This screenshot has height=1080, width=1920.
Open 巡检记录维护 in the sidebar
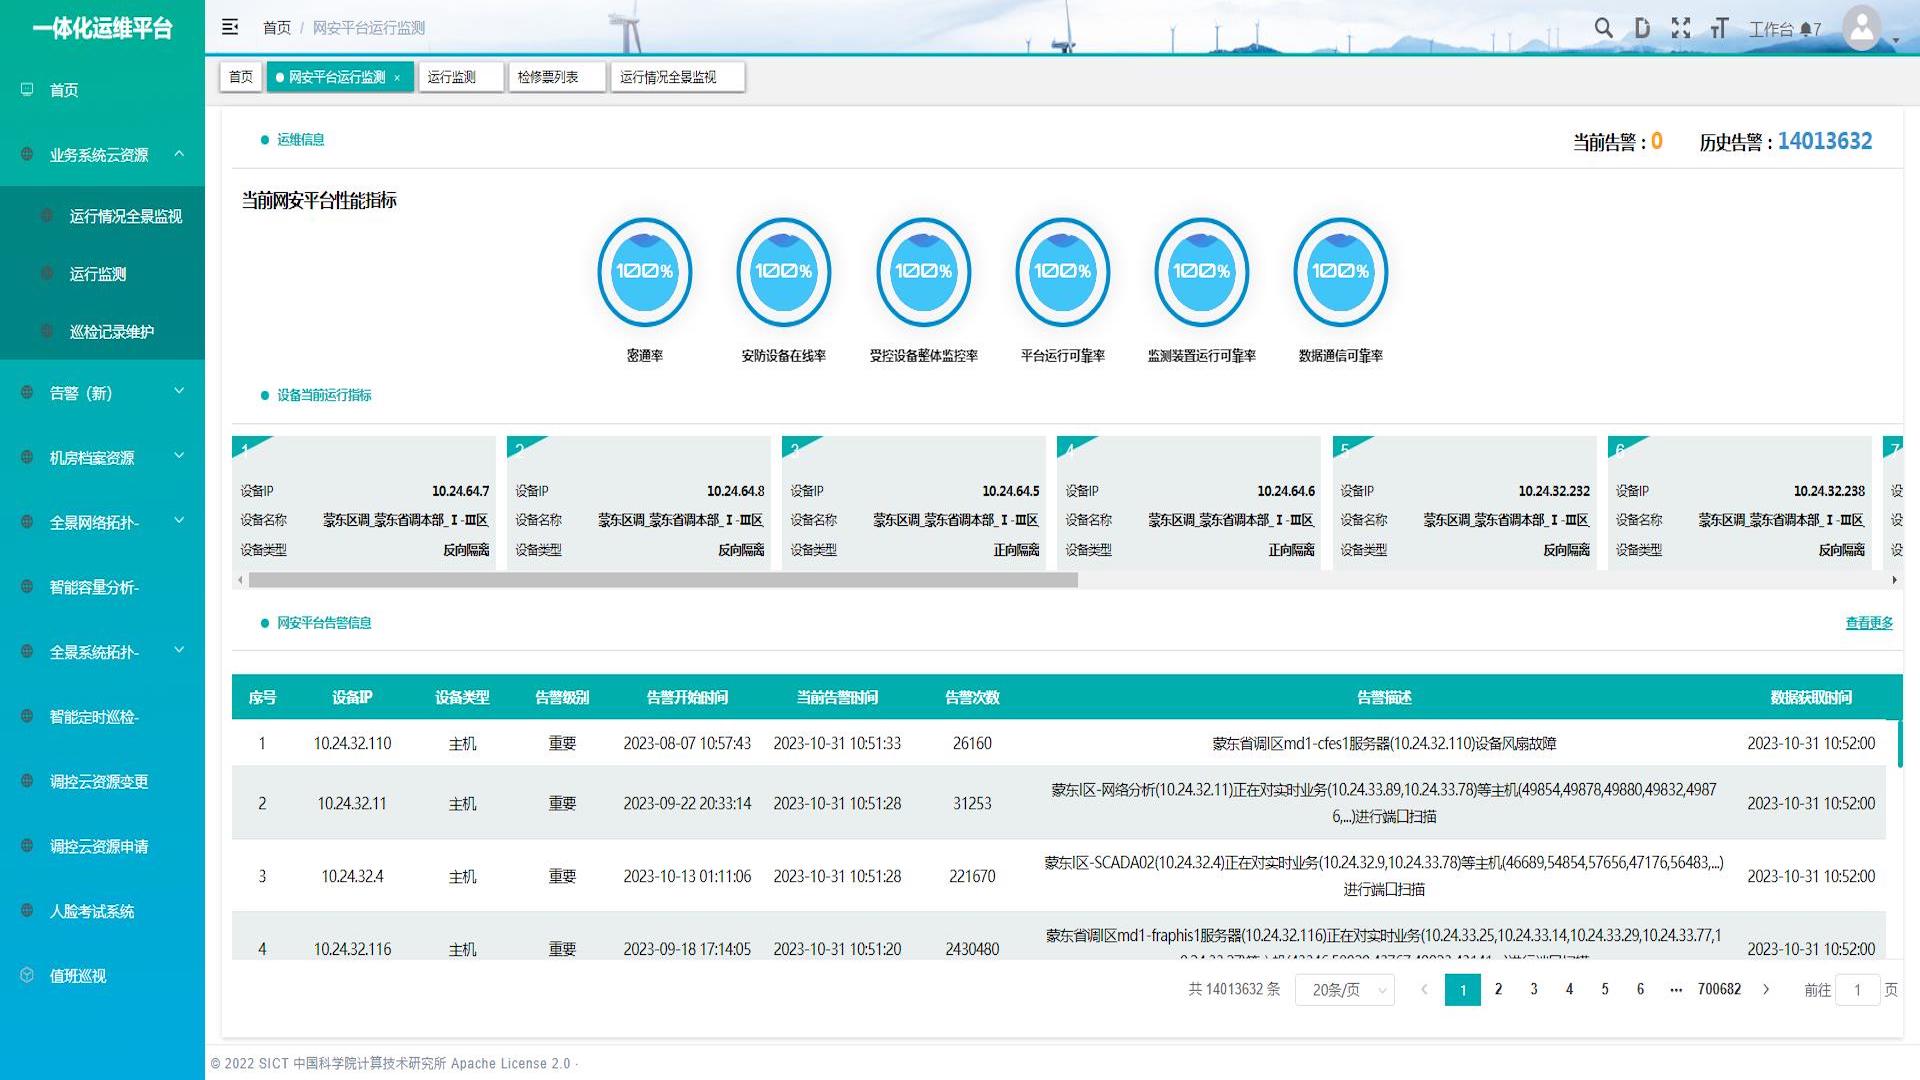pyautogui.click(x=112, y=332)
